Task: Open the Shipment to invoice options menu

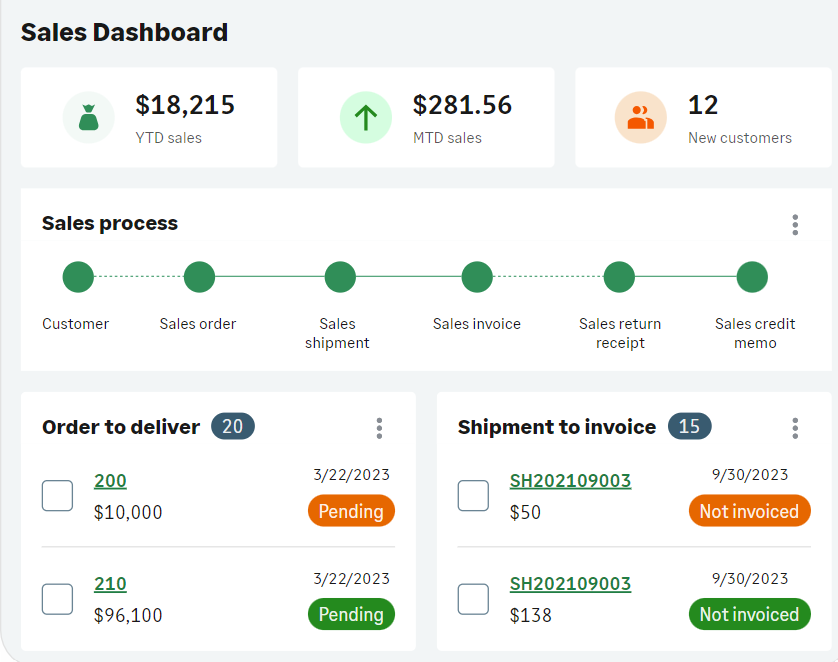Action: (795, 427)
